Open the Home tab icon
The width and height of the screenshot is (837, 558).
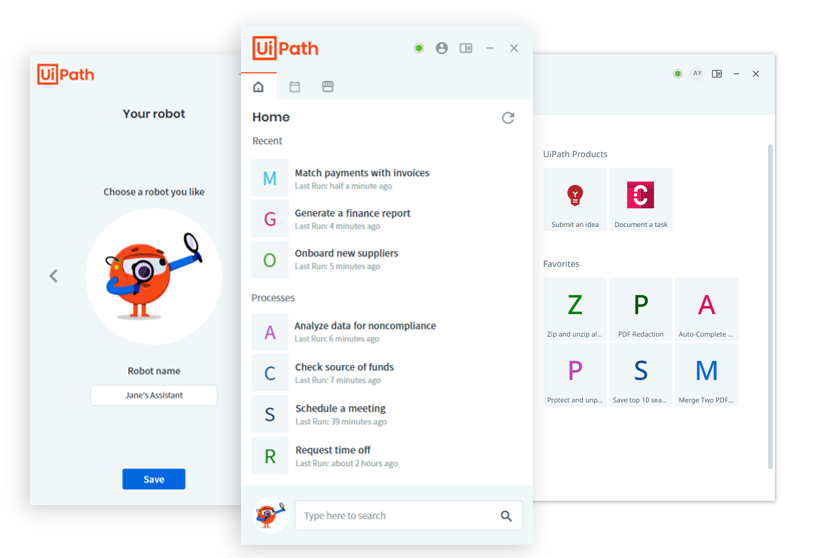coord(258,87)
